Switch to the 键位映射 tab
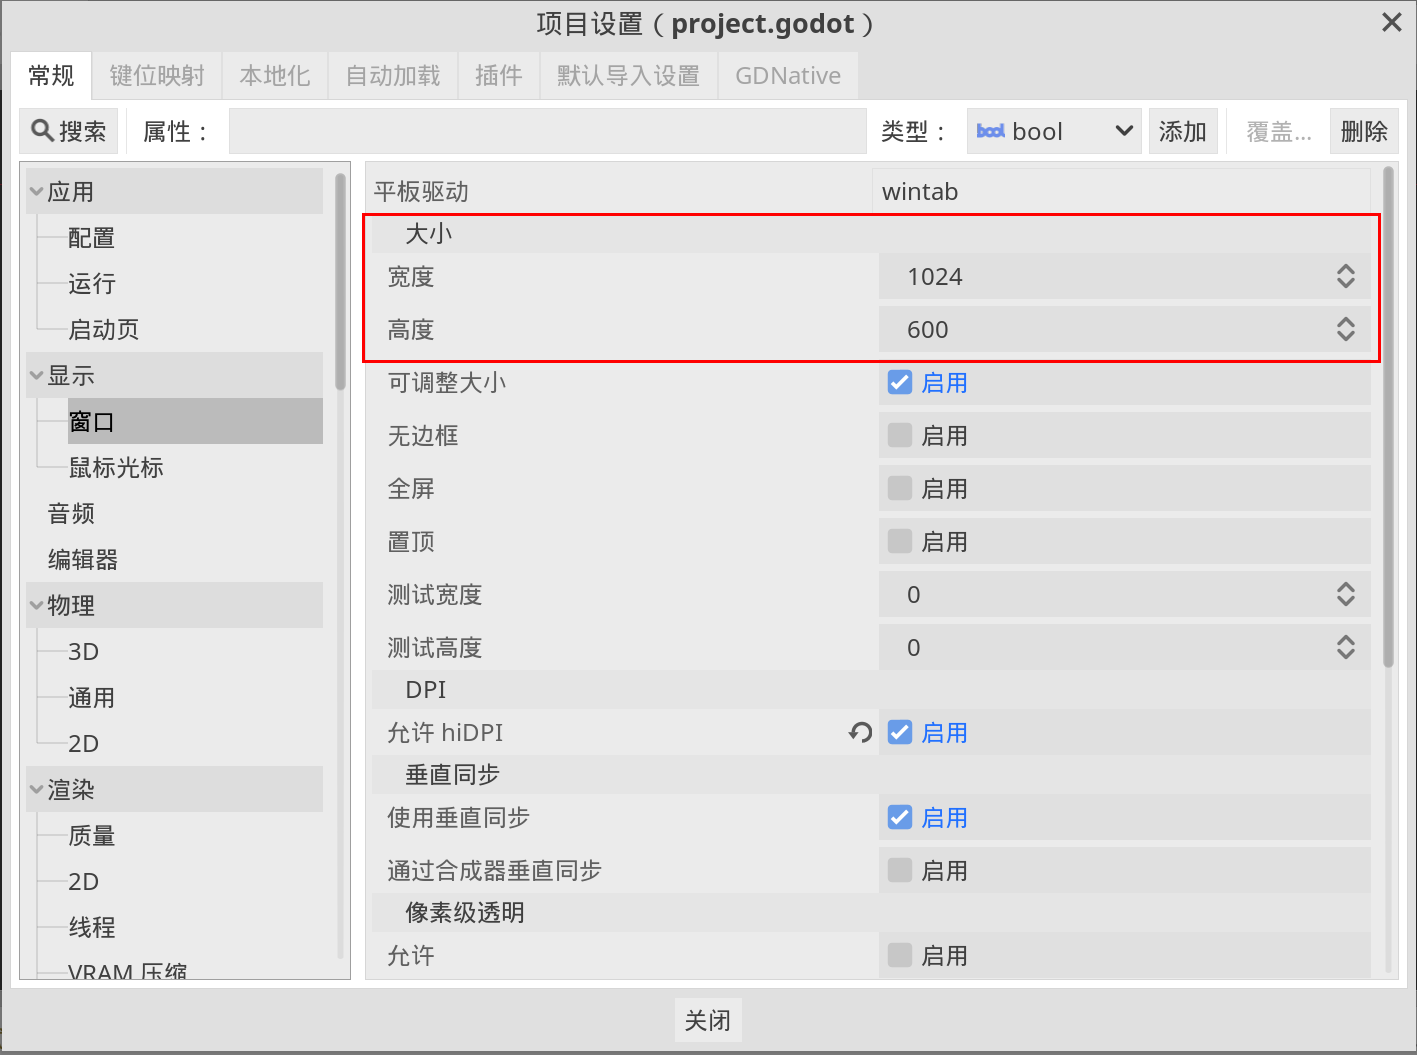The height and width of the screenshot is (1055, 1417). 157,76
